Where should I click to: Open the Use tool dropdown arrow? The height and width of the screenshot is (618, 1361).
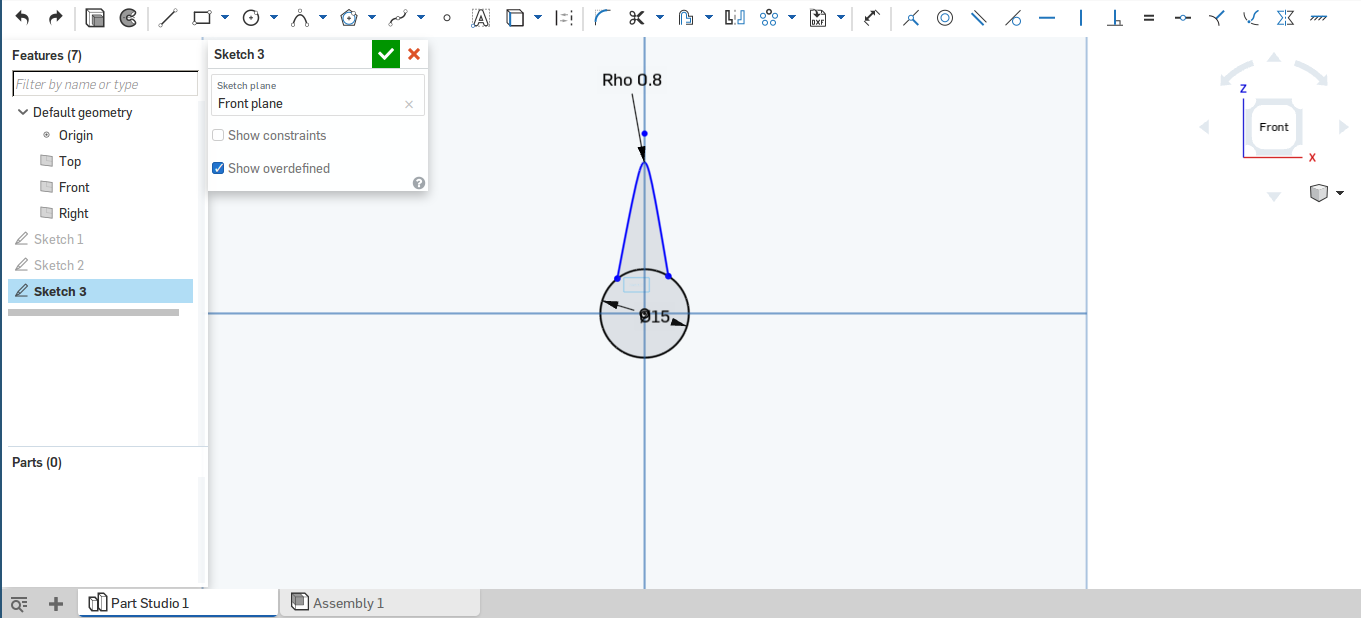[538, 17]
